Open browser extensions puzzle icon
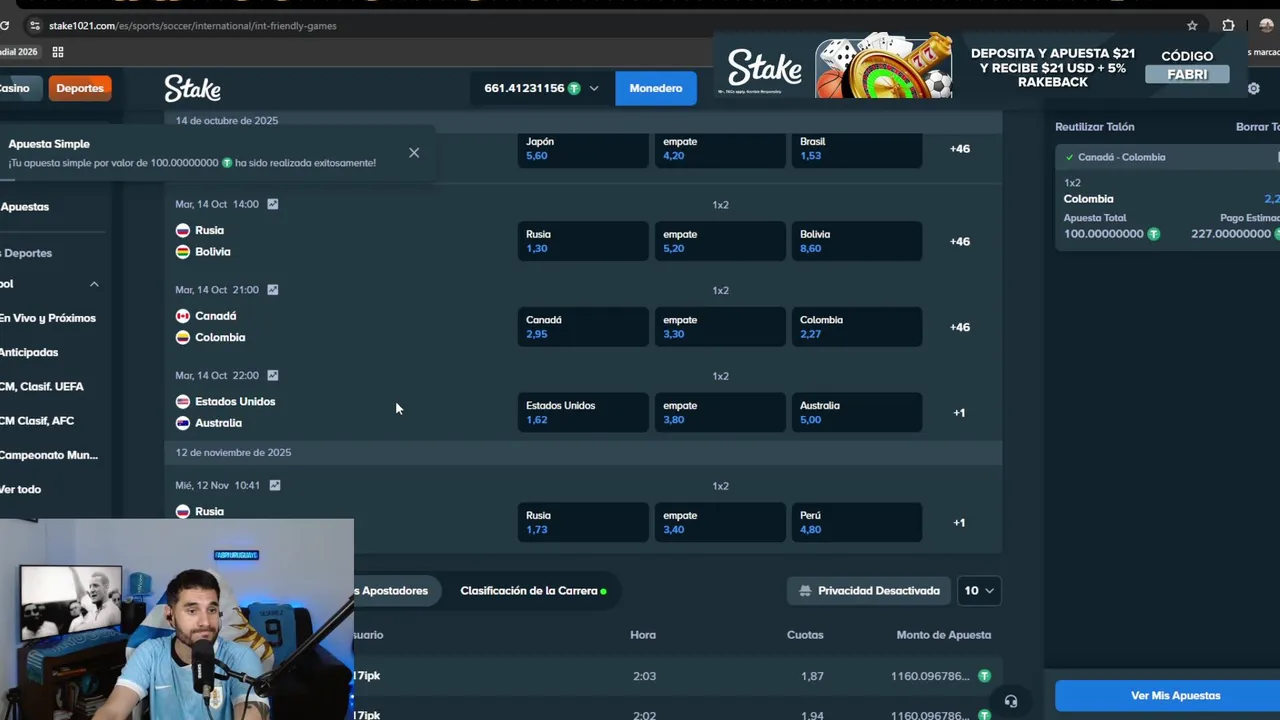This screenshot has height=720, width=1280. click(1228, 26)
